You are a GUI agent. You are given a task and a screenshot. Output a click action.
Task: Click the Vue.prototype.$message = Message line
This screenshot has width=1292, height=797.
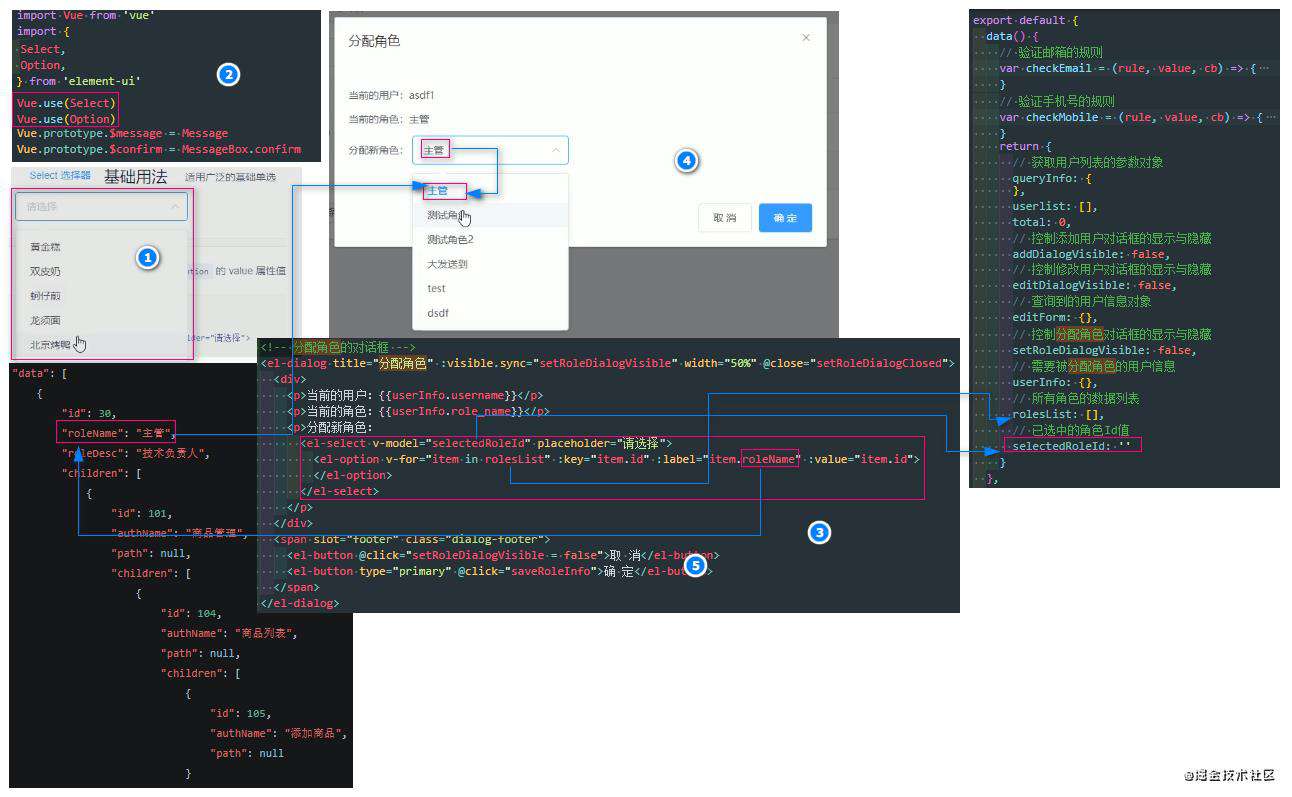[x=122, y=133]
